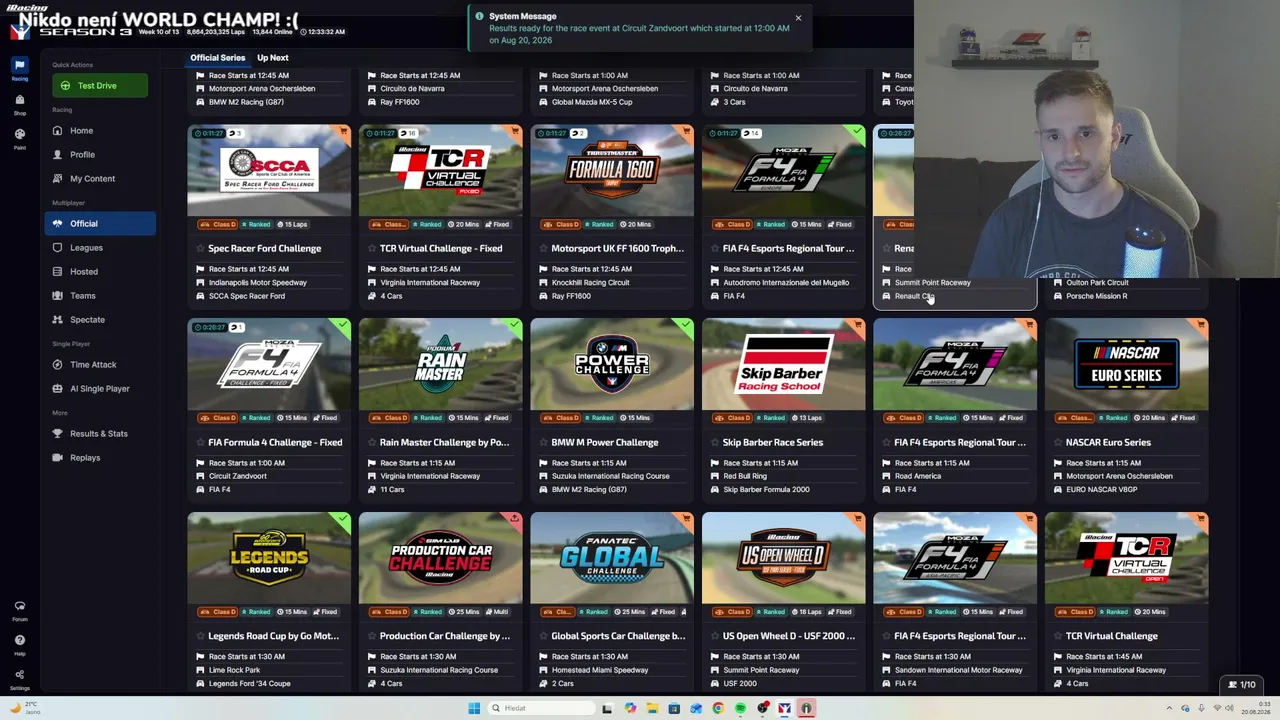This screenshot has width=1280, height=720.
Task: Open the Production Car Challenge series title
Action: coord(445,636)
